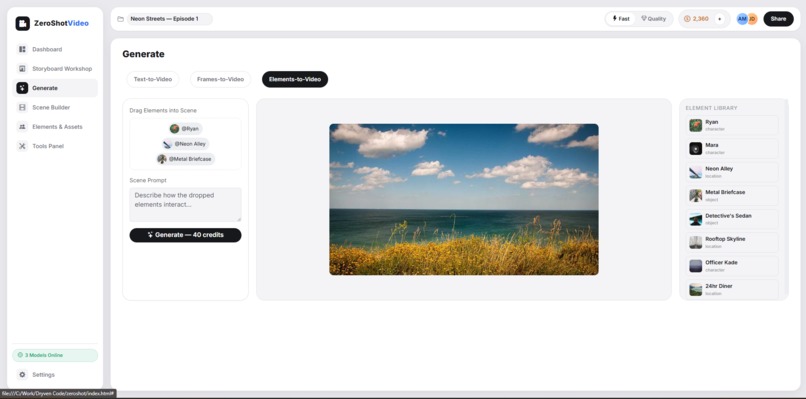The height and width of the screenshot is (399, 806).
Task: Open Storyboard Workshop from the sidebar
Action: [x=55, y=68]
